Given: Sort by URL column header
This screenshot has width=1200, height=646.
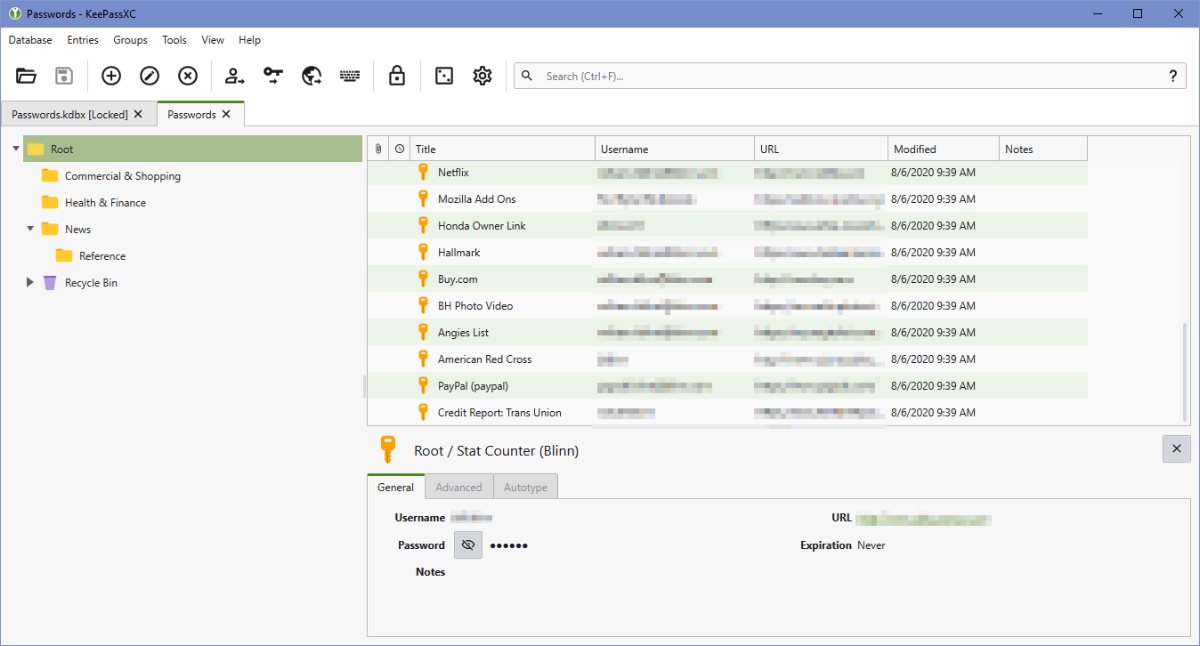Looking at the screenshot, I should tap(821, 149).
